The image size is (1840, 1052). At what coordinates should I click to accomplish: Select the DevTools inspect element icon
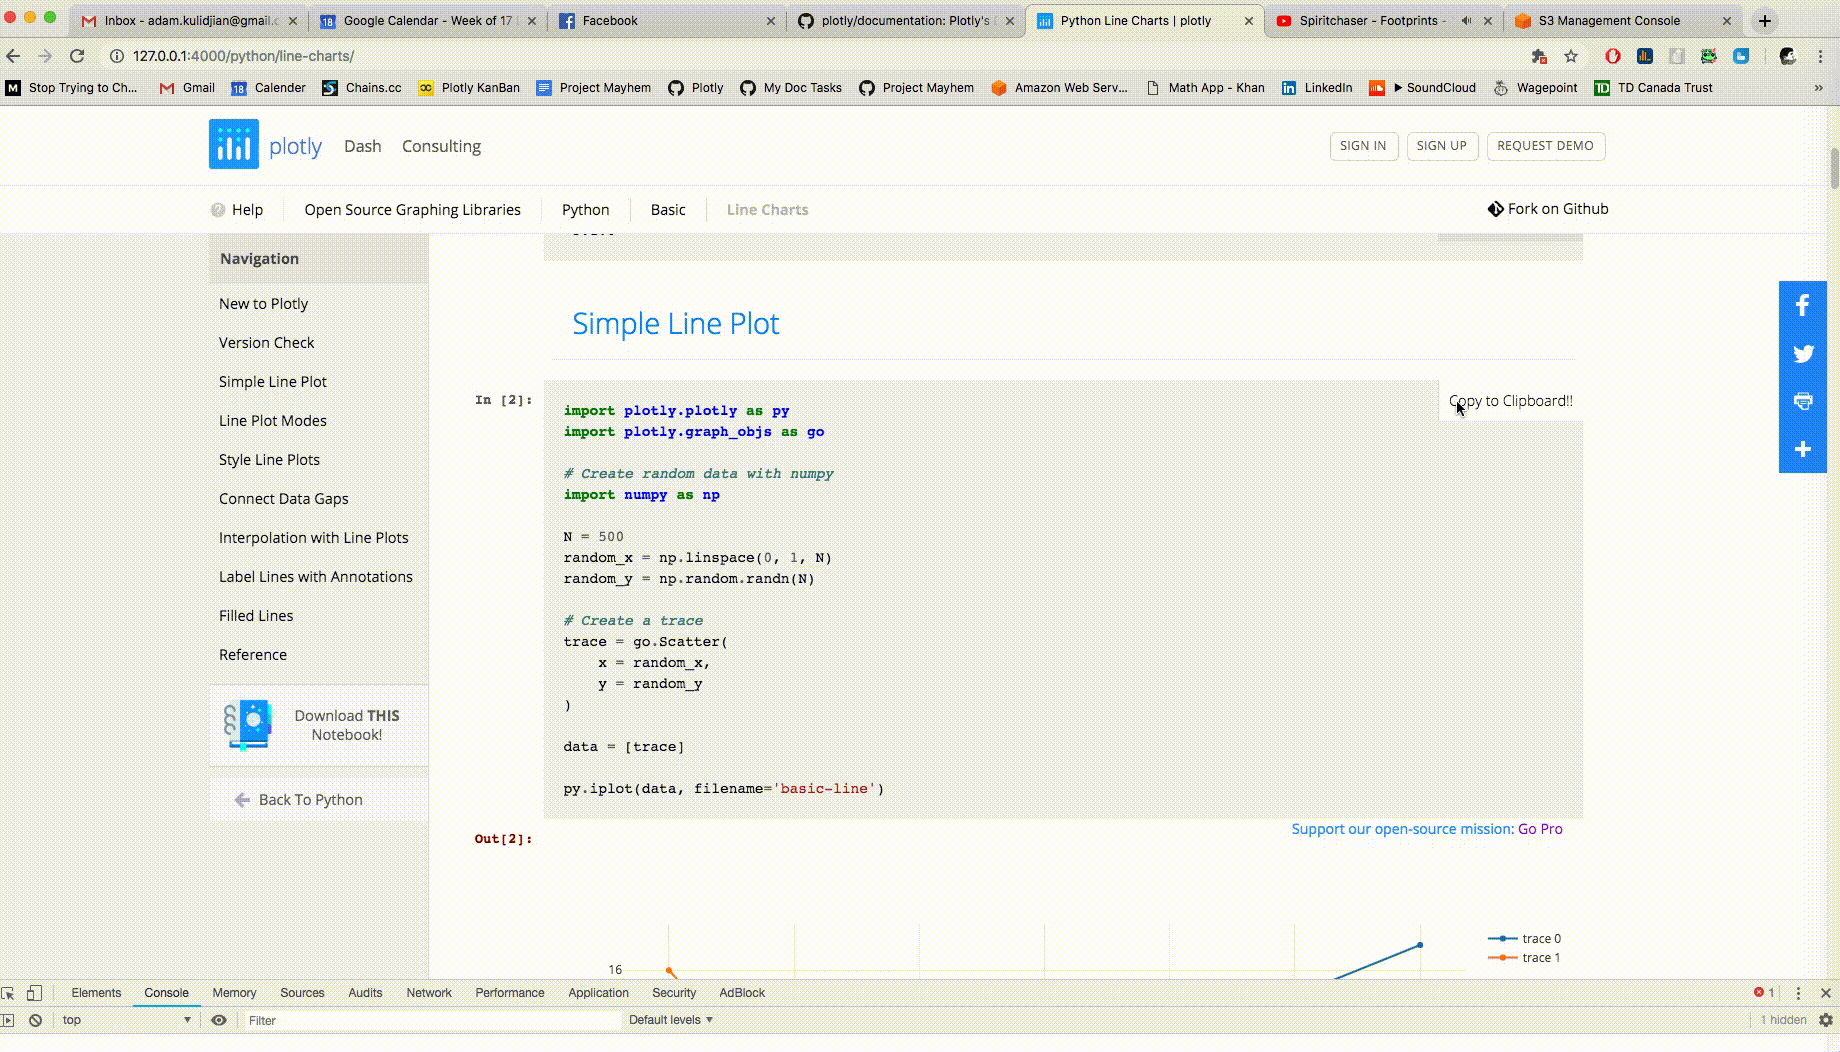pyautogui.click(x=8, y=993)
